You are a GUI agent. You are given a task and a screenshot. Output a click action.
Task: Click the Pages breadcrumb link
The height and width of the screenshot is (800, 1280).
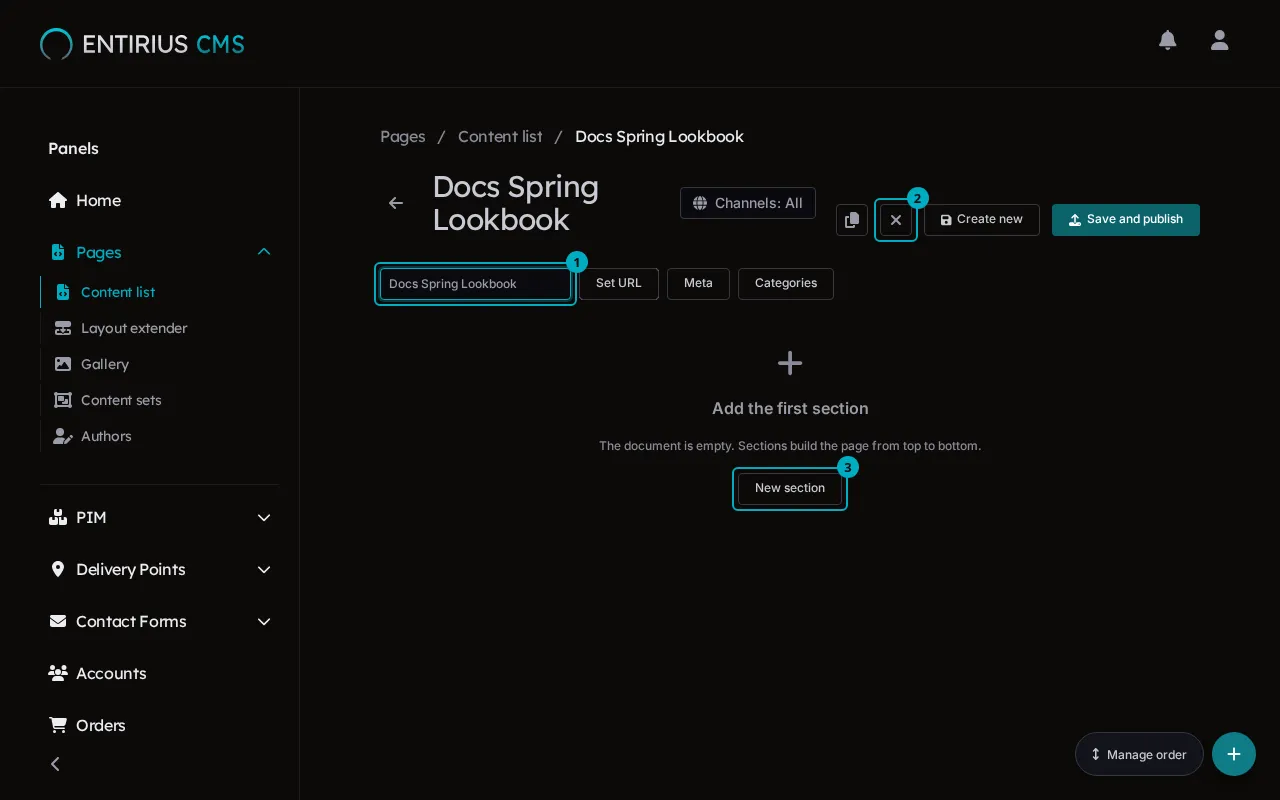pyautogui.click(x=403, y=136)
